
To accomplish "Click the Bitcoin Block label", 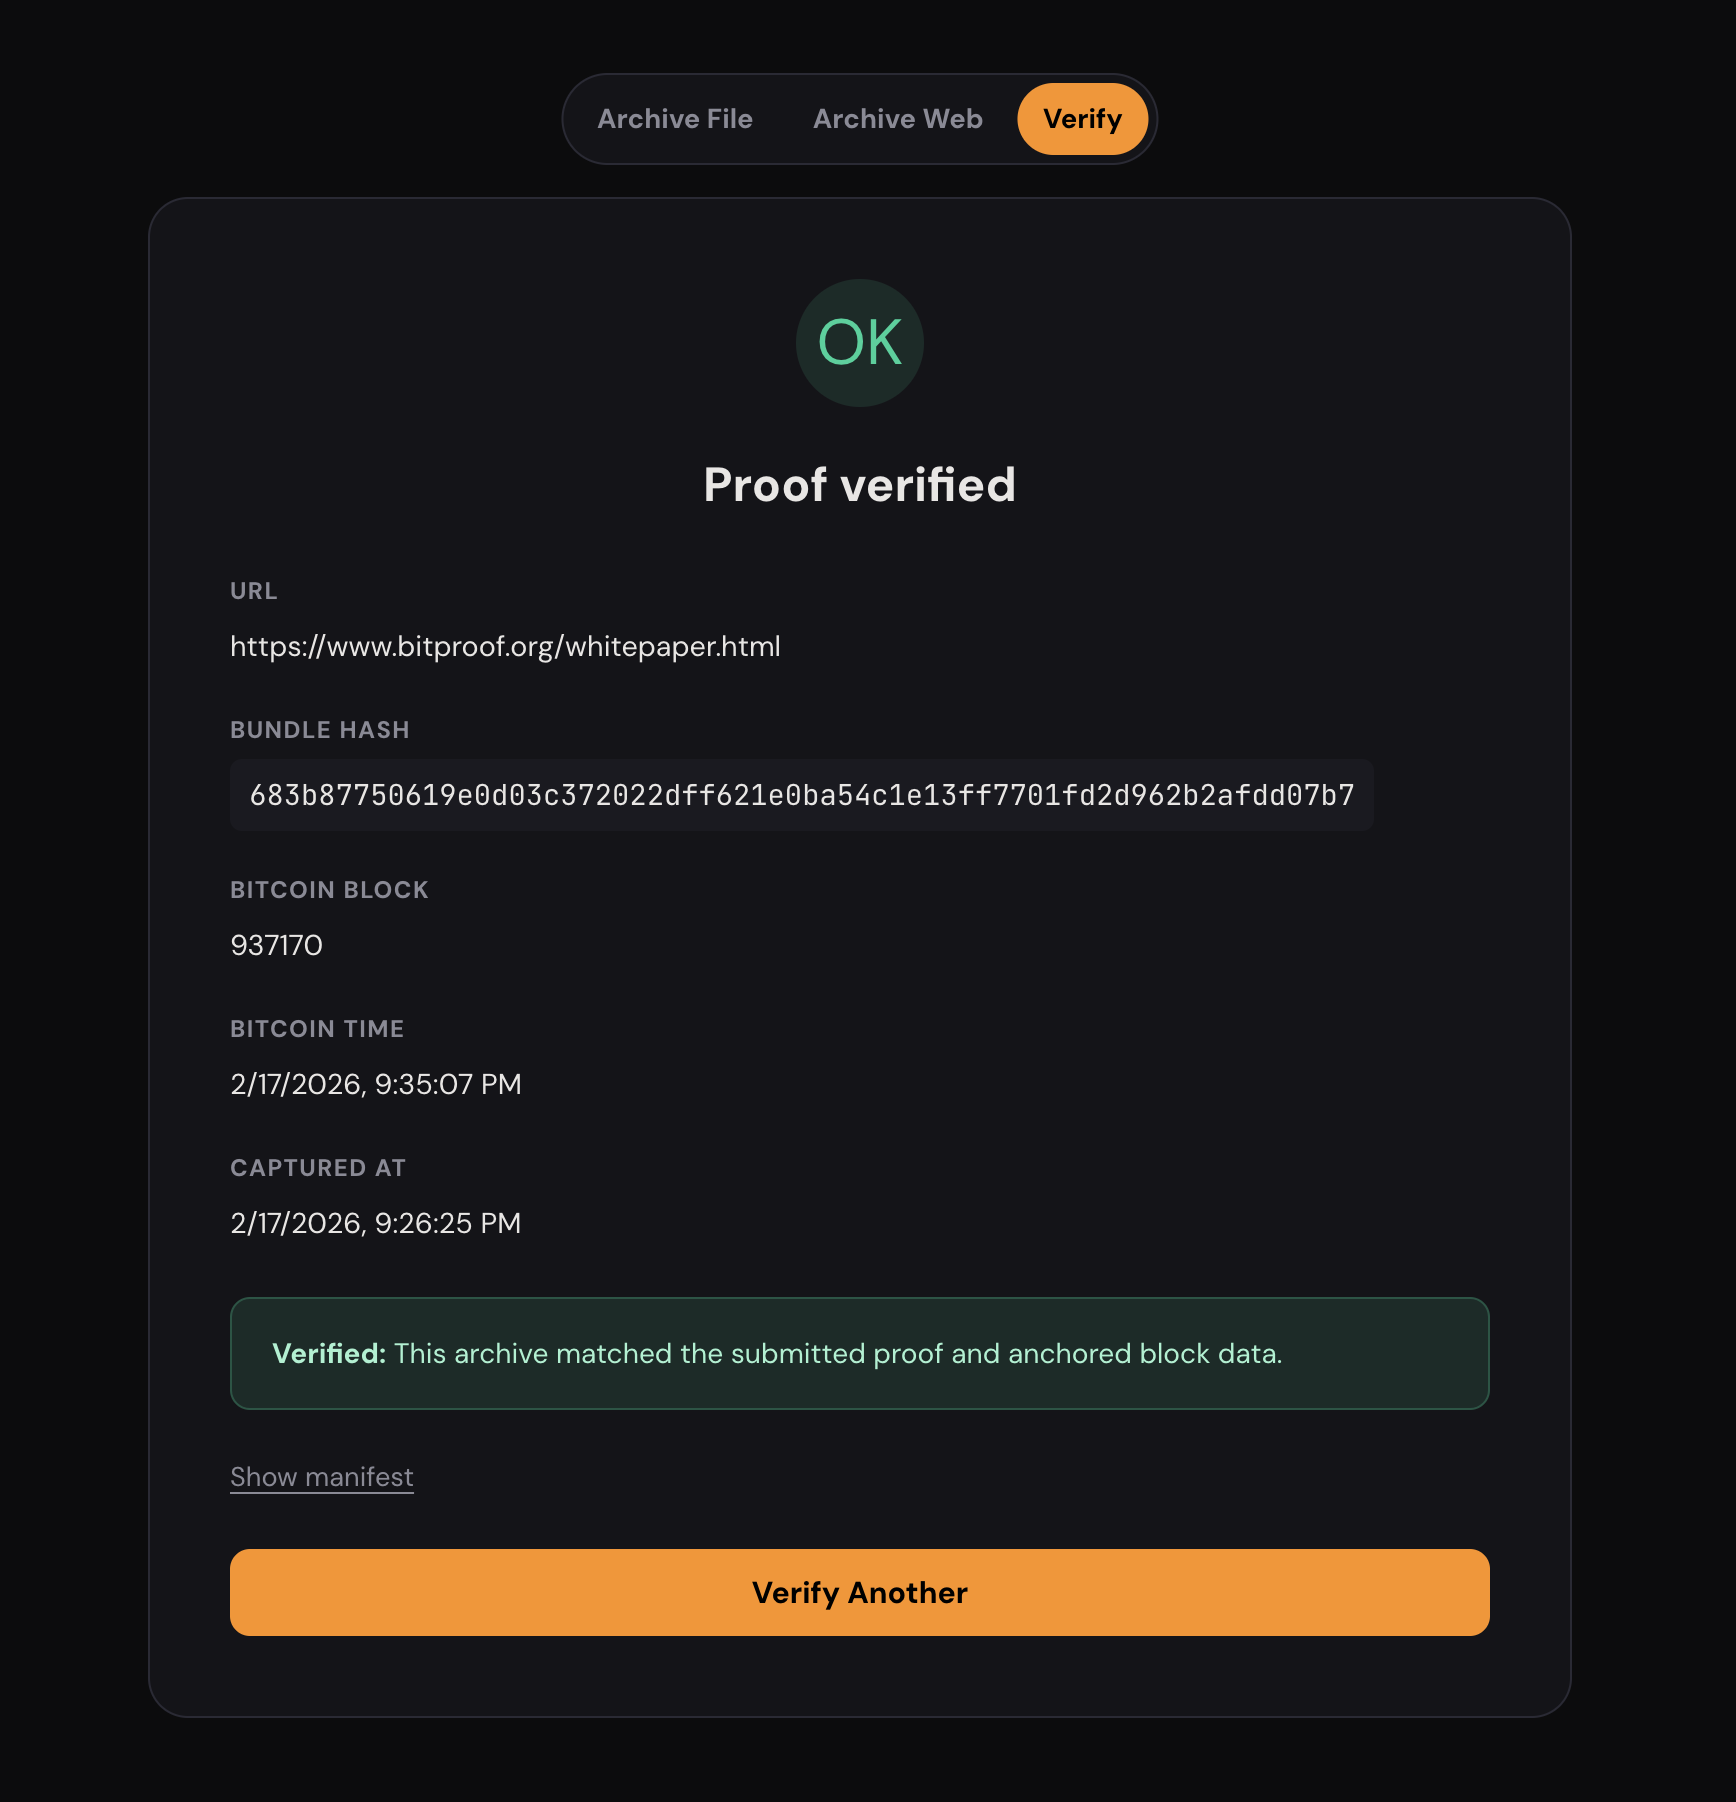I will click(329, 890).
